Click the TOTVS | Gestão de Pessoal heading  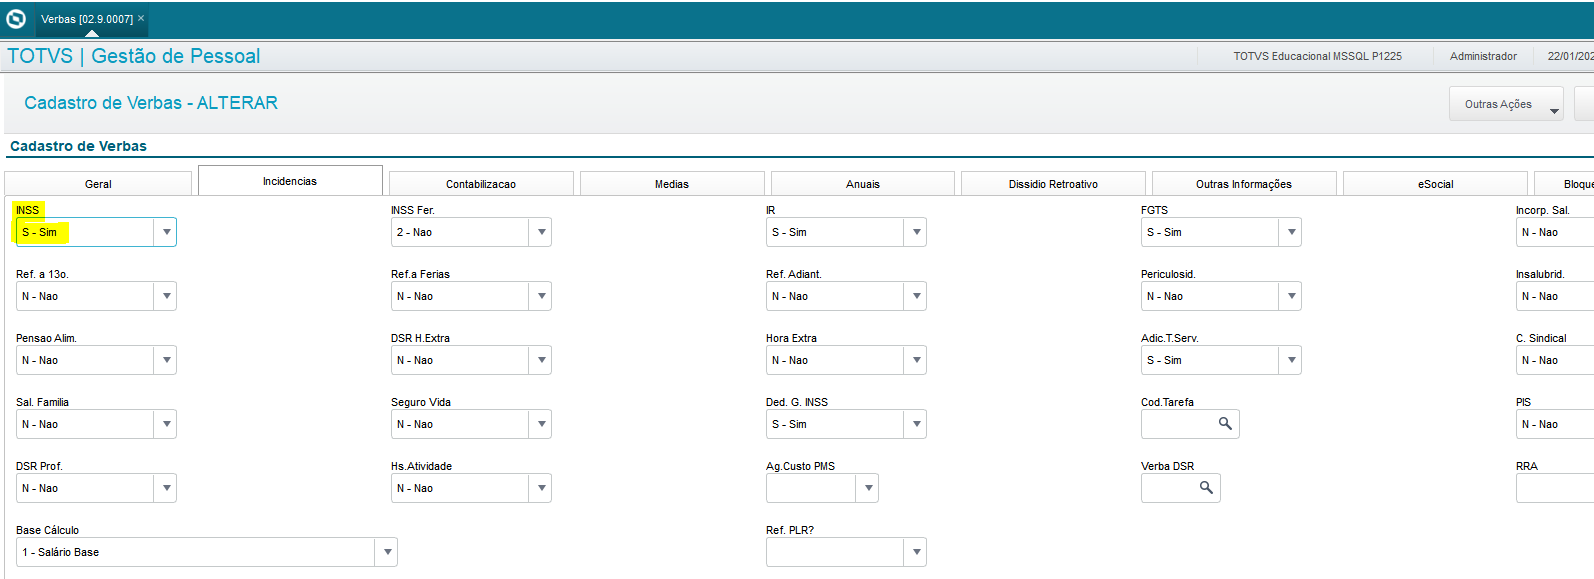[134, 56]
